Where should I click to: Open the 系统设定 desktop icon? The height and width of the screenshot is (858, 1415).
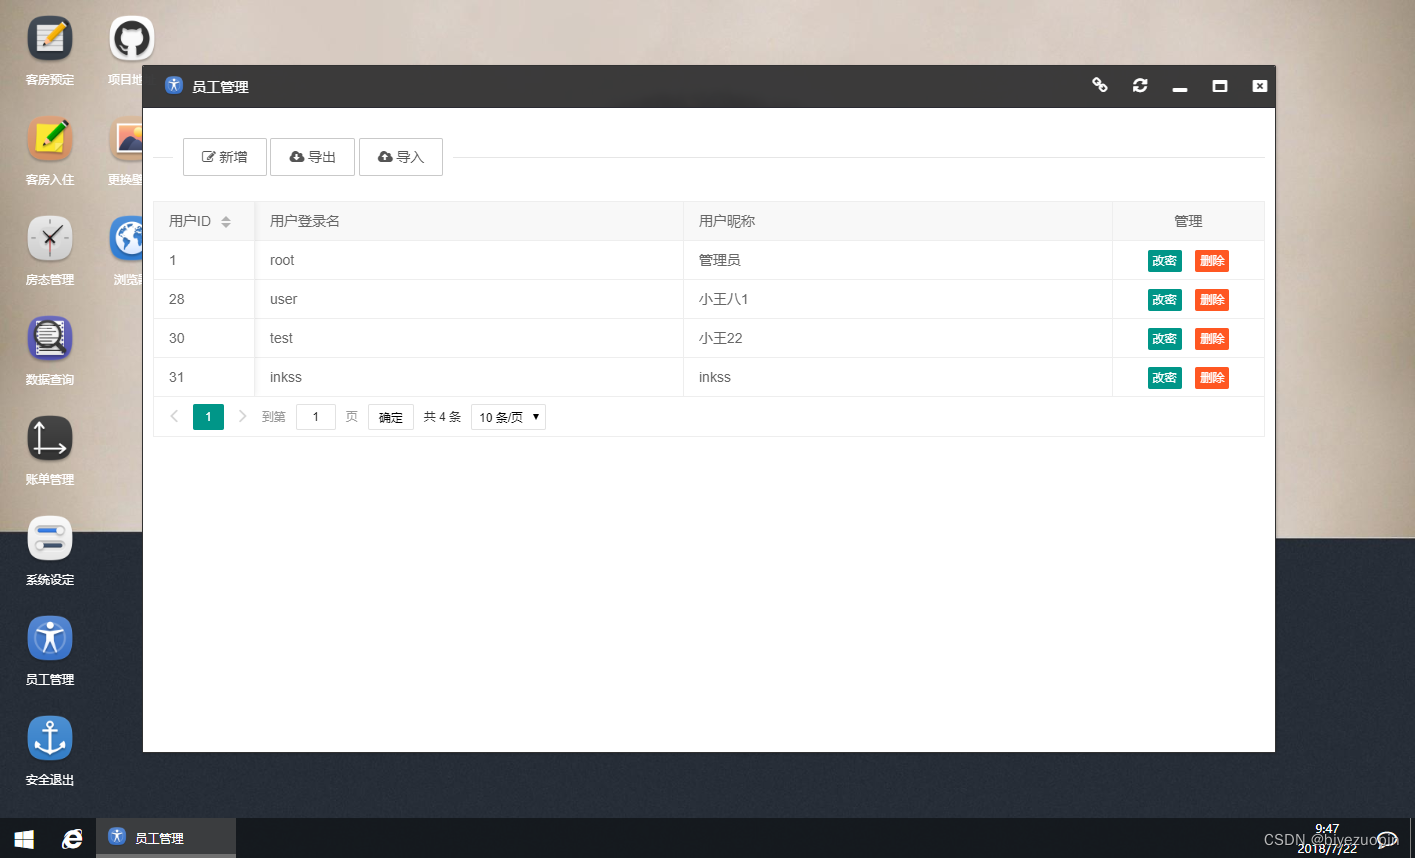pos(50,539)
